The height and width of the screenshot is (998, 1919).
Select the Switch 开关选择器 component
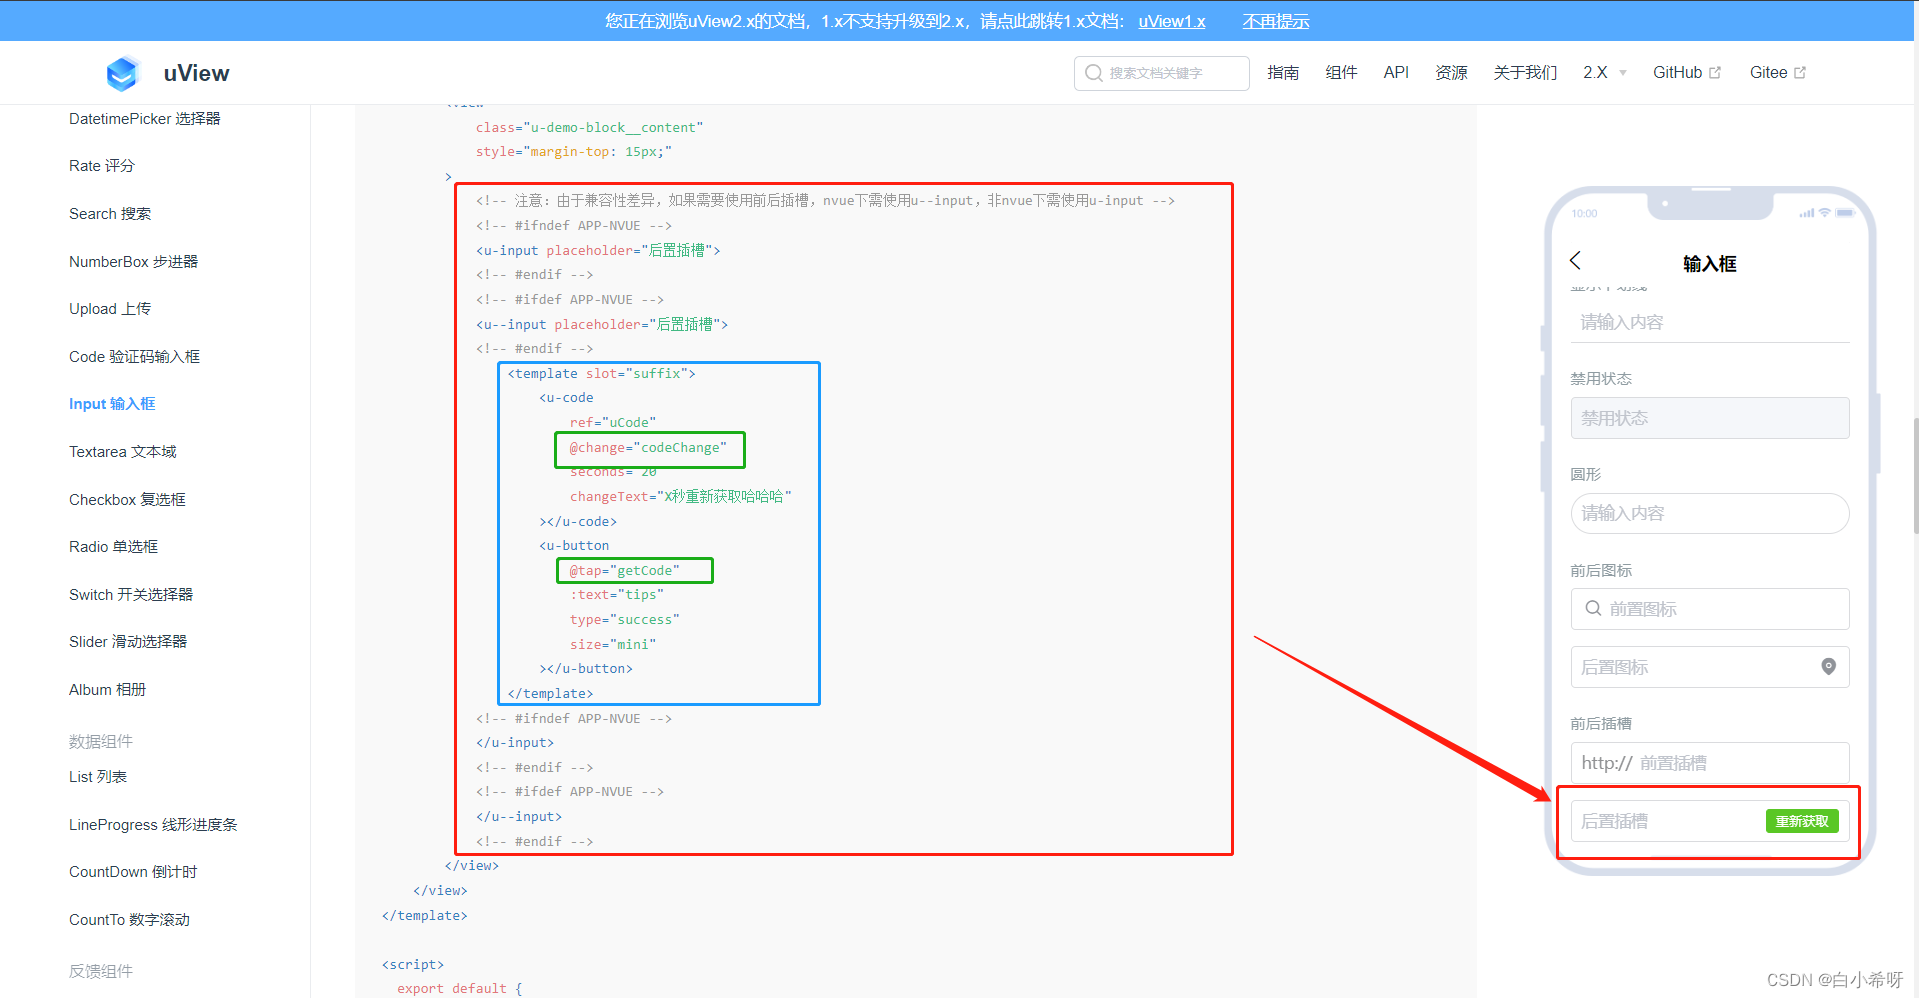coord(131,594)
